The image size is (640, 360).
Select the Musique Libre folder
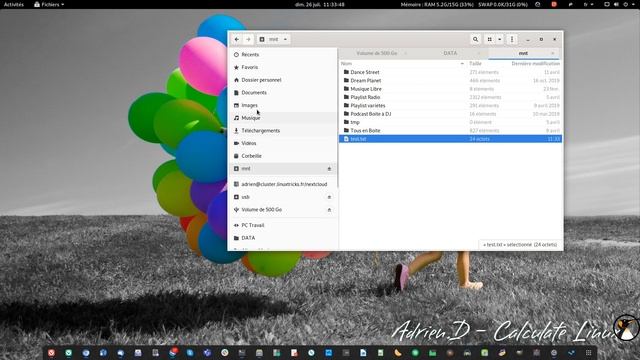pyautogui.click(x=450, y=89)
